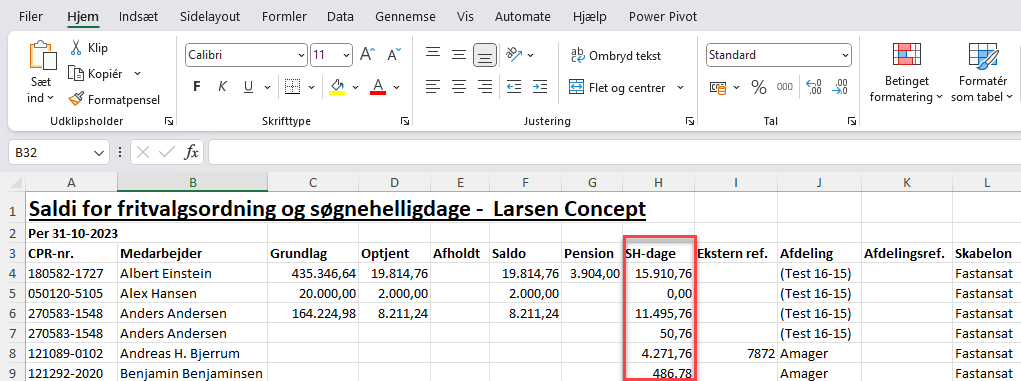
Task: Open Justering dialog launcher
Action: 689,121
